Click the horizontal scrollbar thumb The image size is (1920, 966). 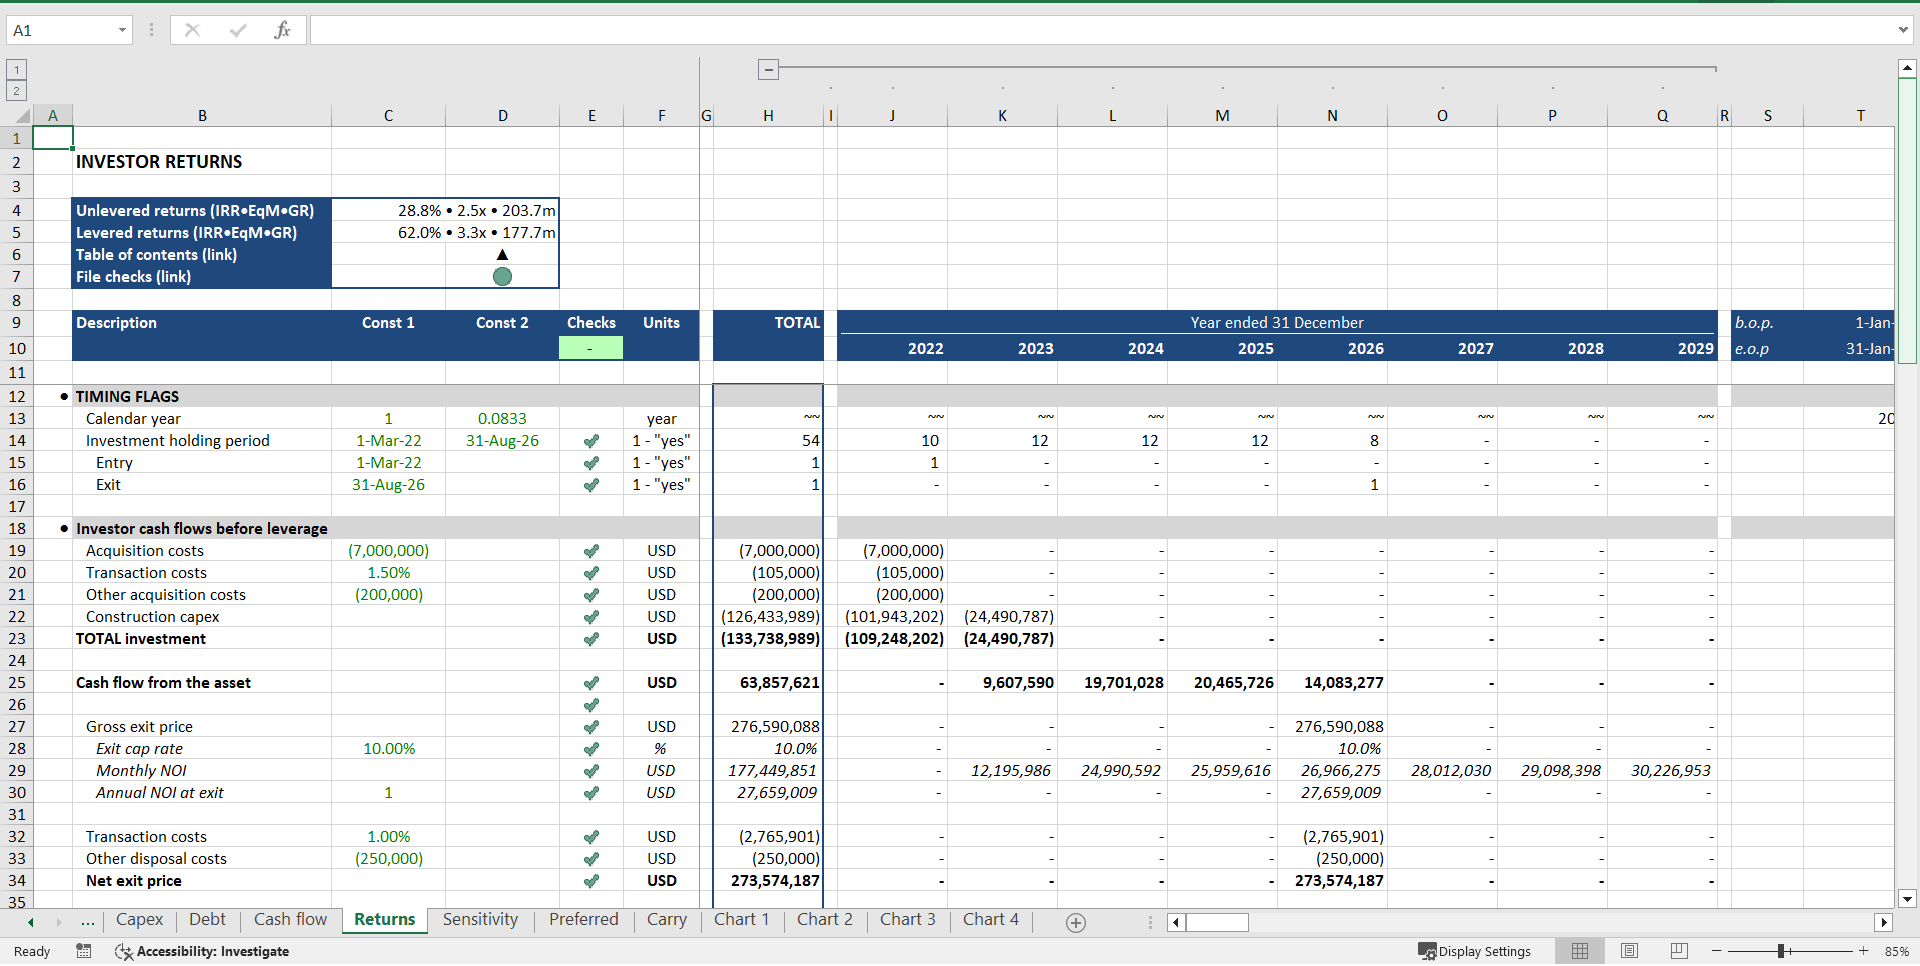[1217, 922]
